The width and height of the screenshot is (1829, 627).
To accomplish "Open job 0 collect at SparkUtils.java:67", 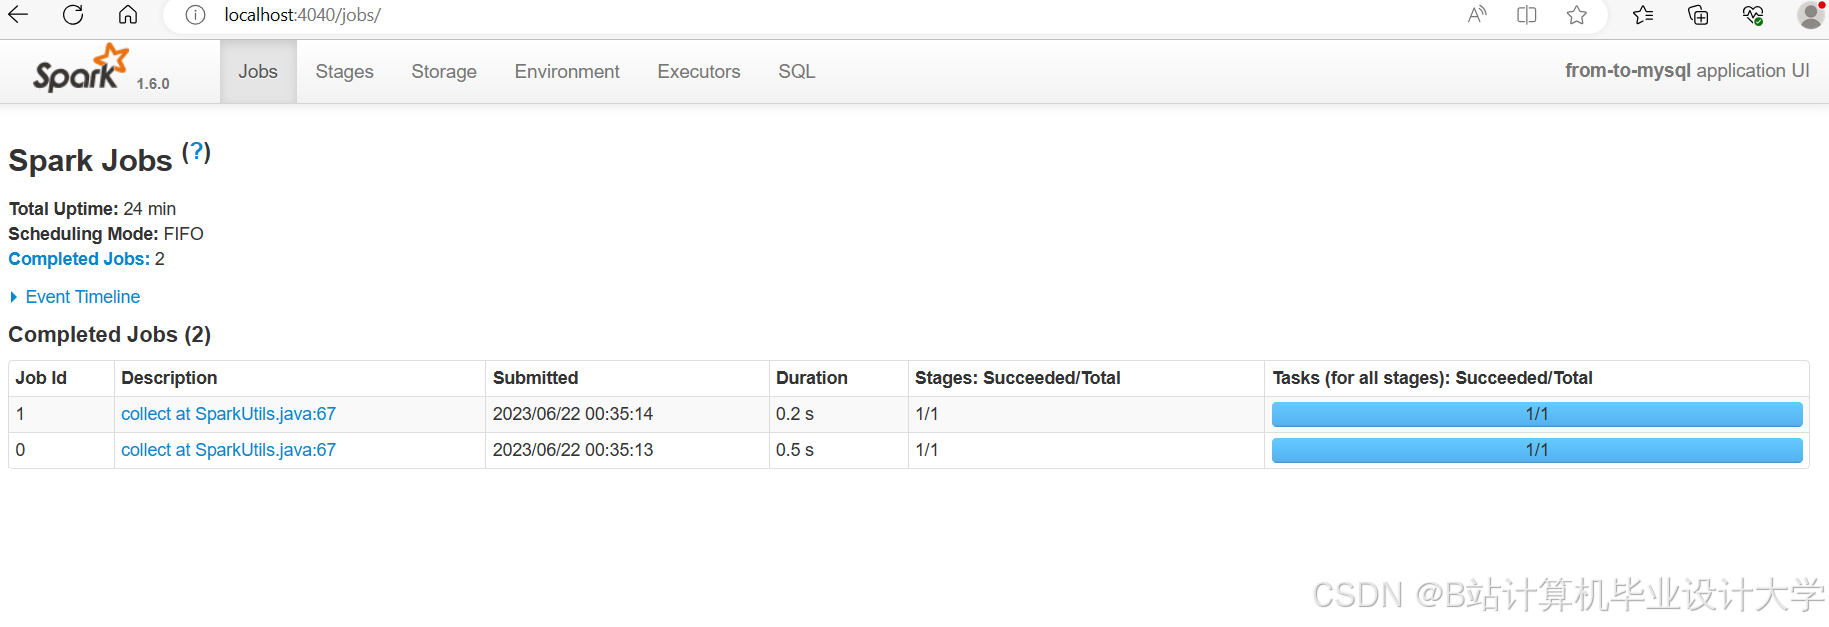I will [228, 450].
